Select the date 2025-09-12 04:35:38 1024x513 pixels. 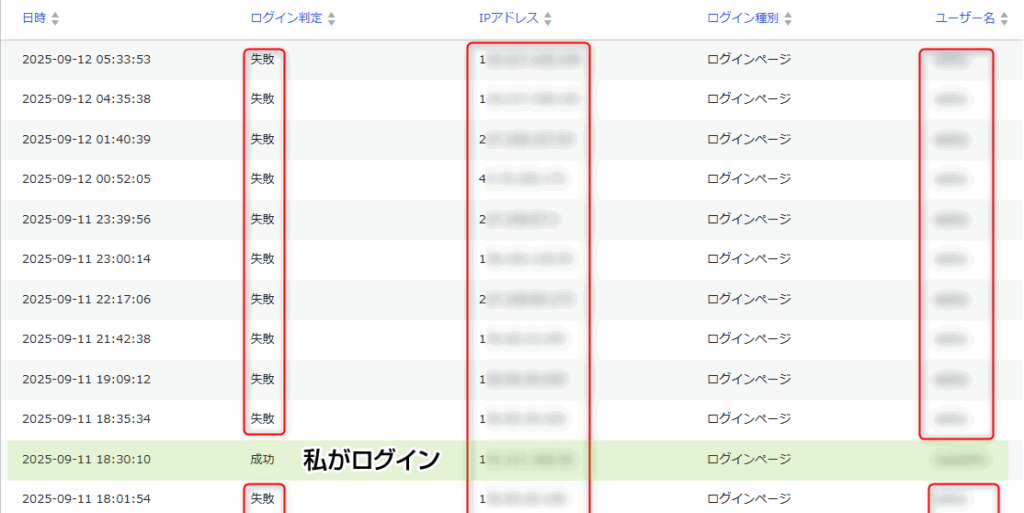(x=86, y=99)
